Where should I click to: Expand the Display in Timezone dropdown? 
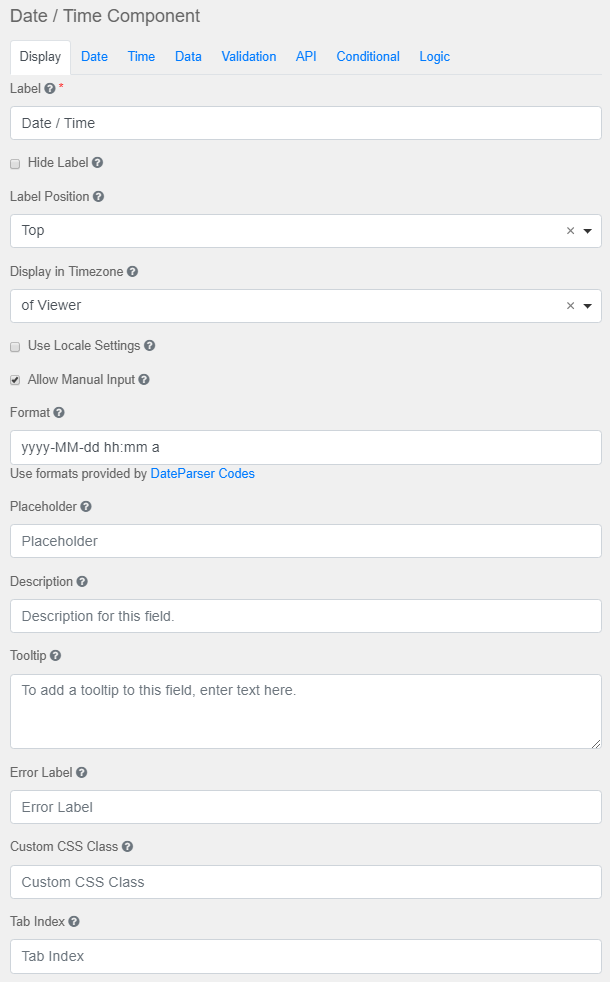click(x=589, y=306)
